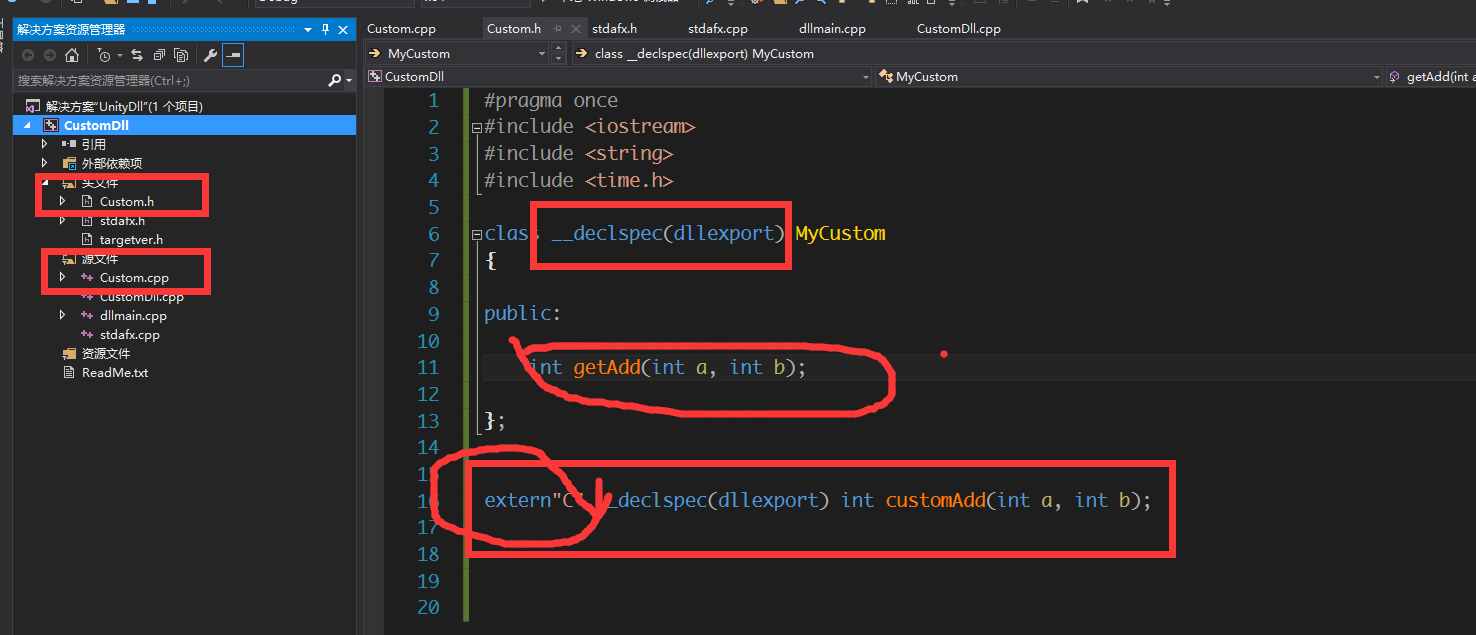Select ReadMe.txt in Solution Explorer
This screenshot has width=1476, height=635.
(114, 373)
